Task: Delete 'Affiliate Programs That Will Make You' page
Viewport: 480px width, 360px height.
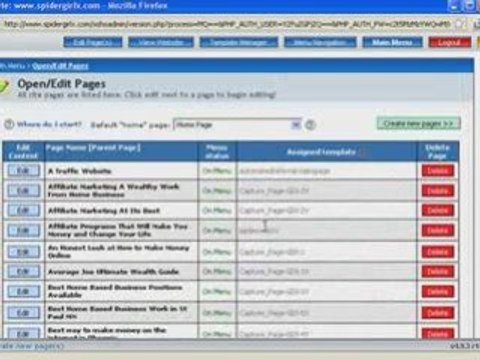Action: 438,231
